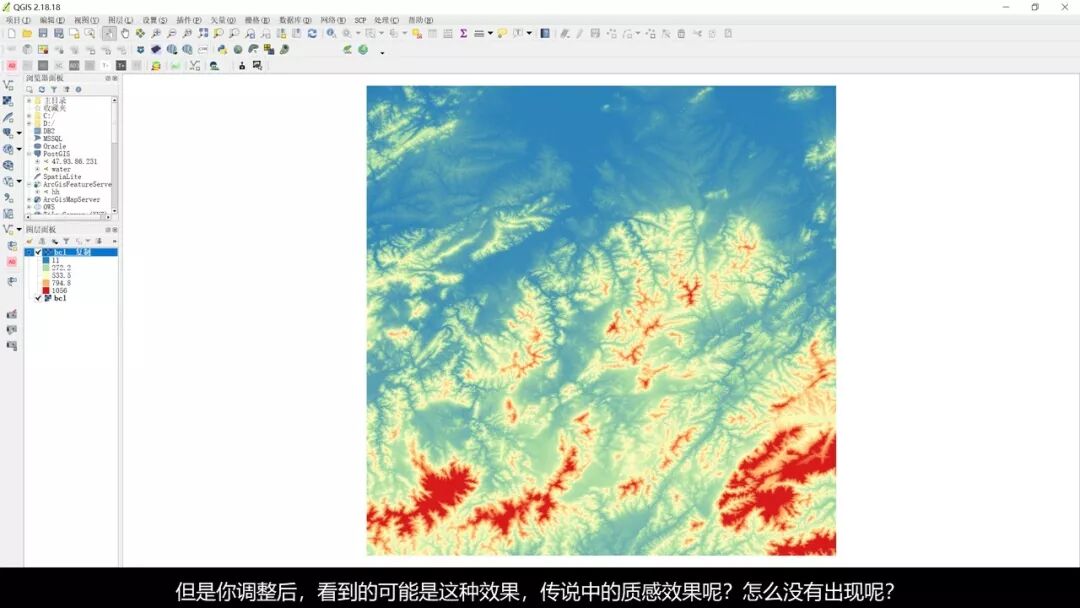Select the Pan Map hand tool

click(x=125, y=33)
